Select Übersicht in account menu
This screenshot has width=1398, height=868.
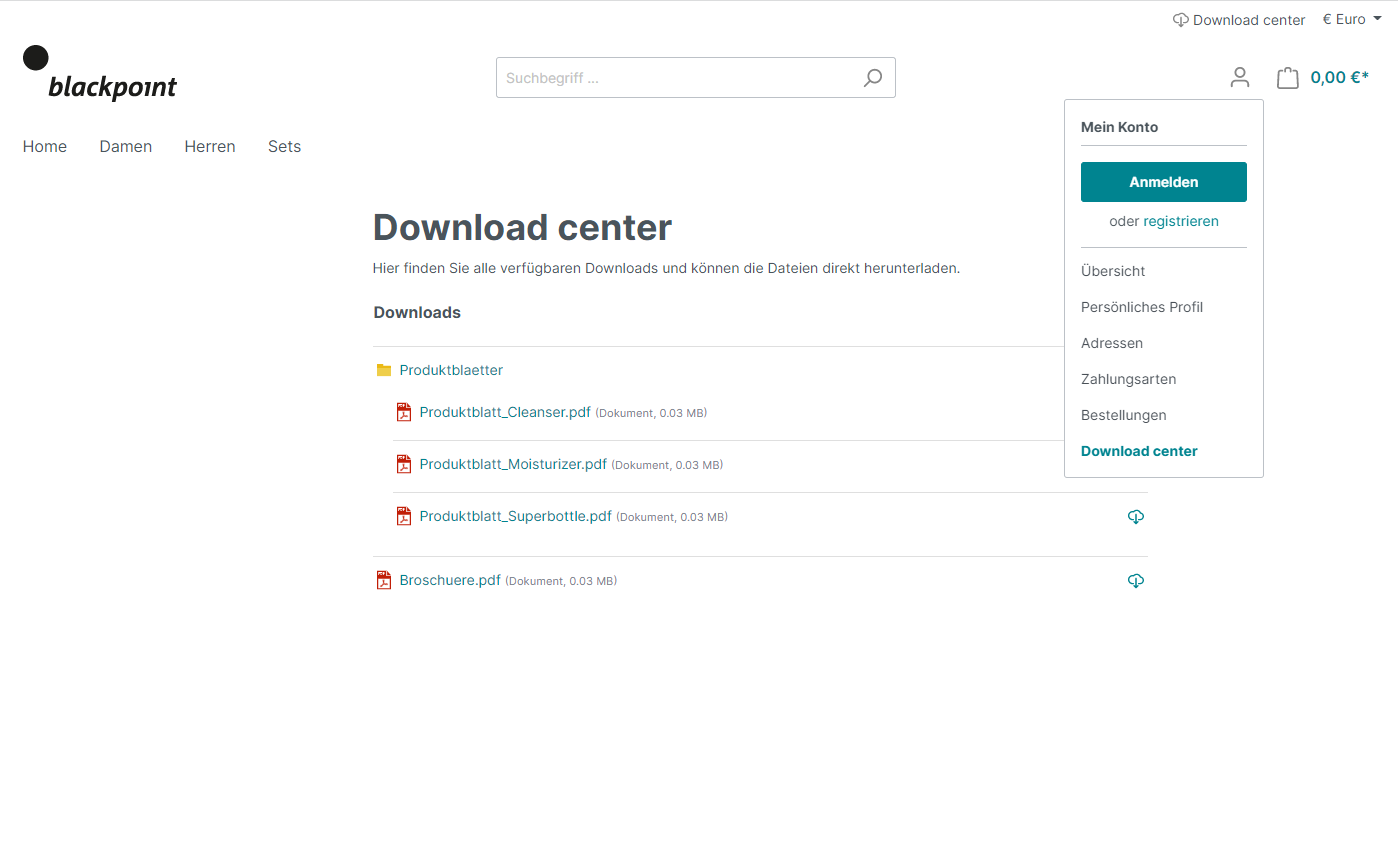pos(1113,271)
